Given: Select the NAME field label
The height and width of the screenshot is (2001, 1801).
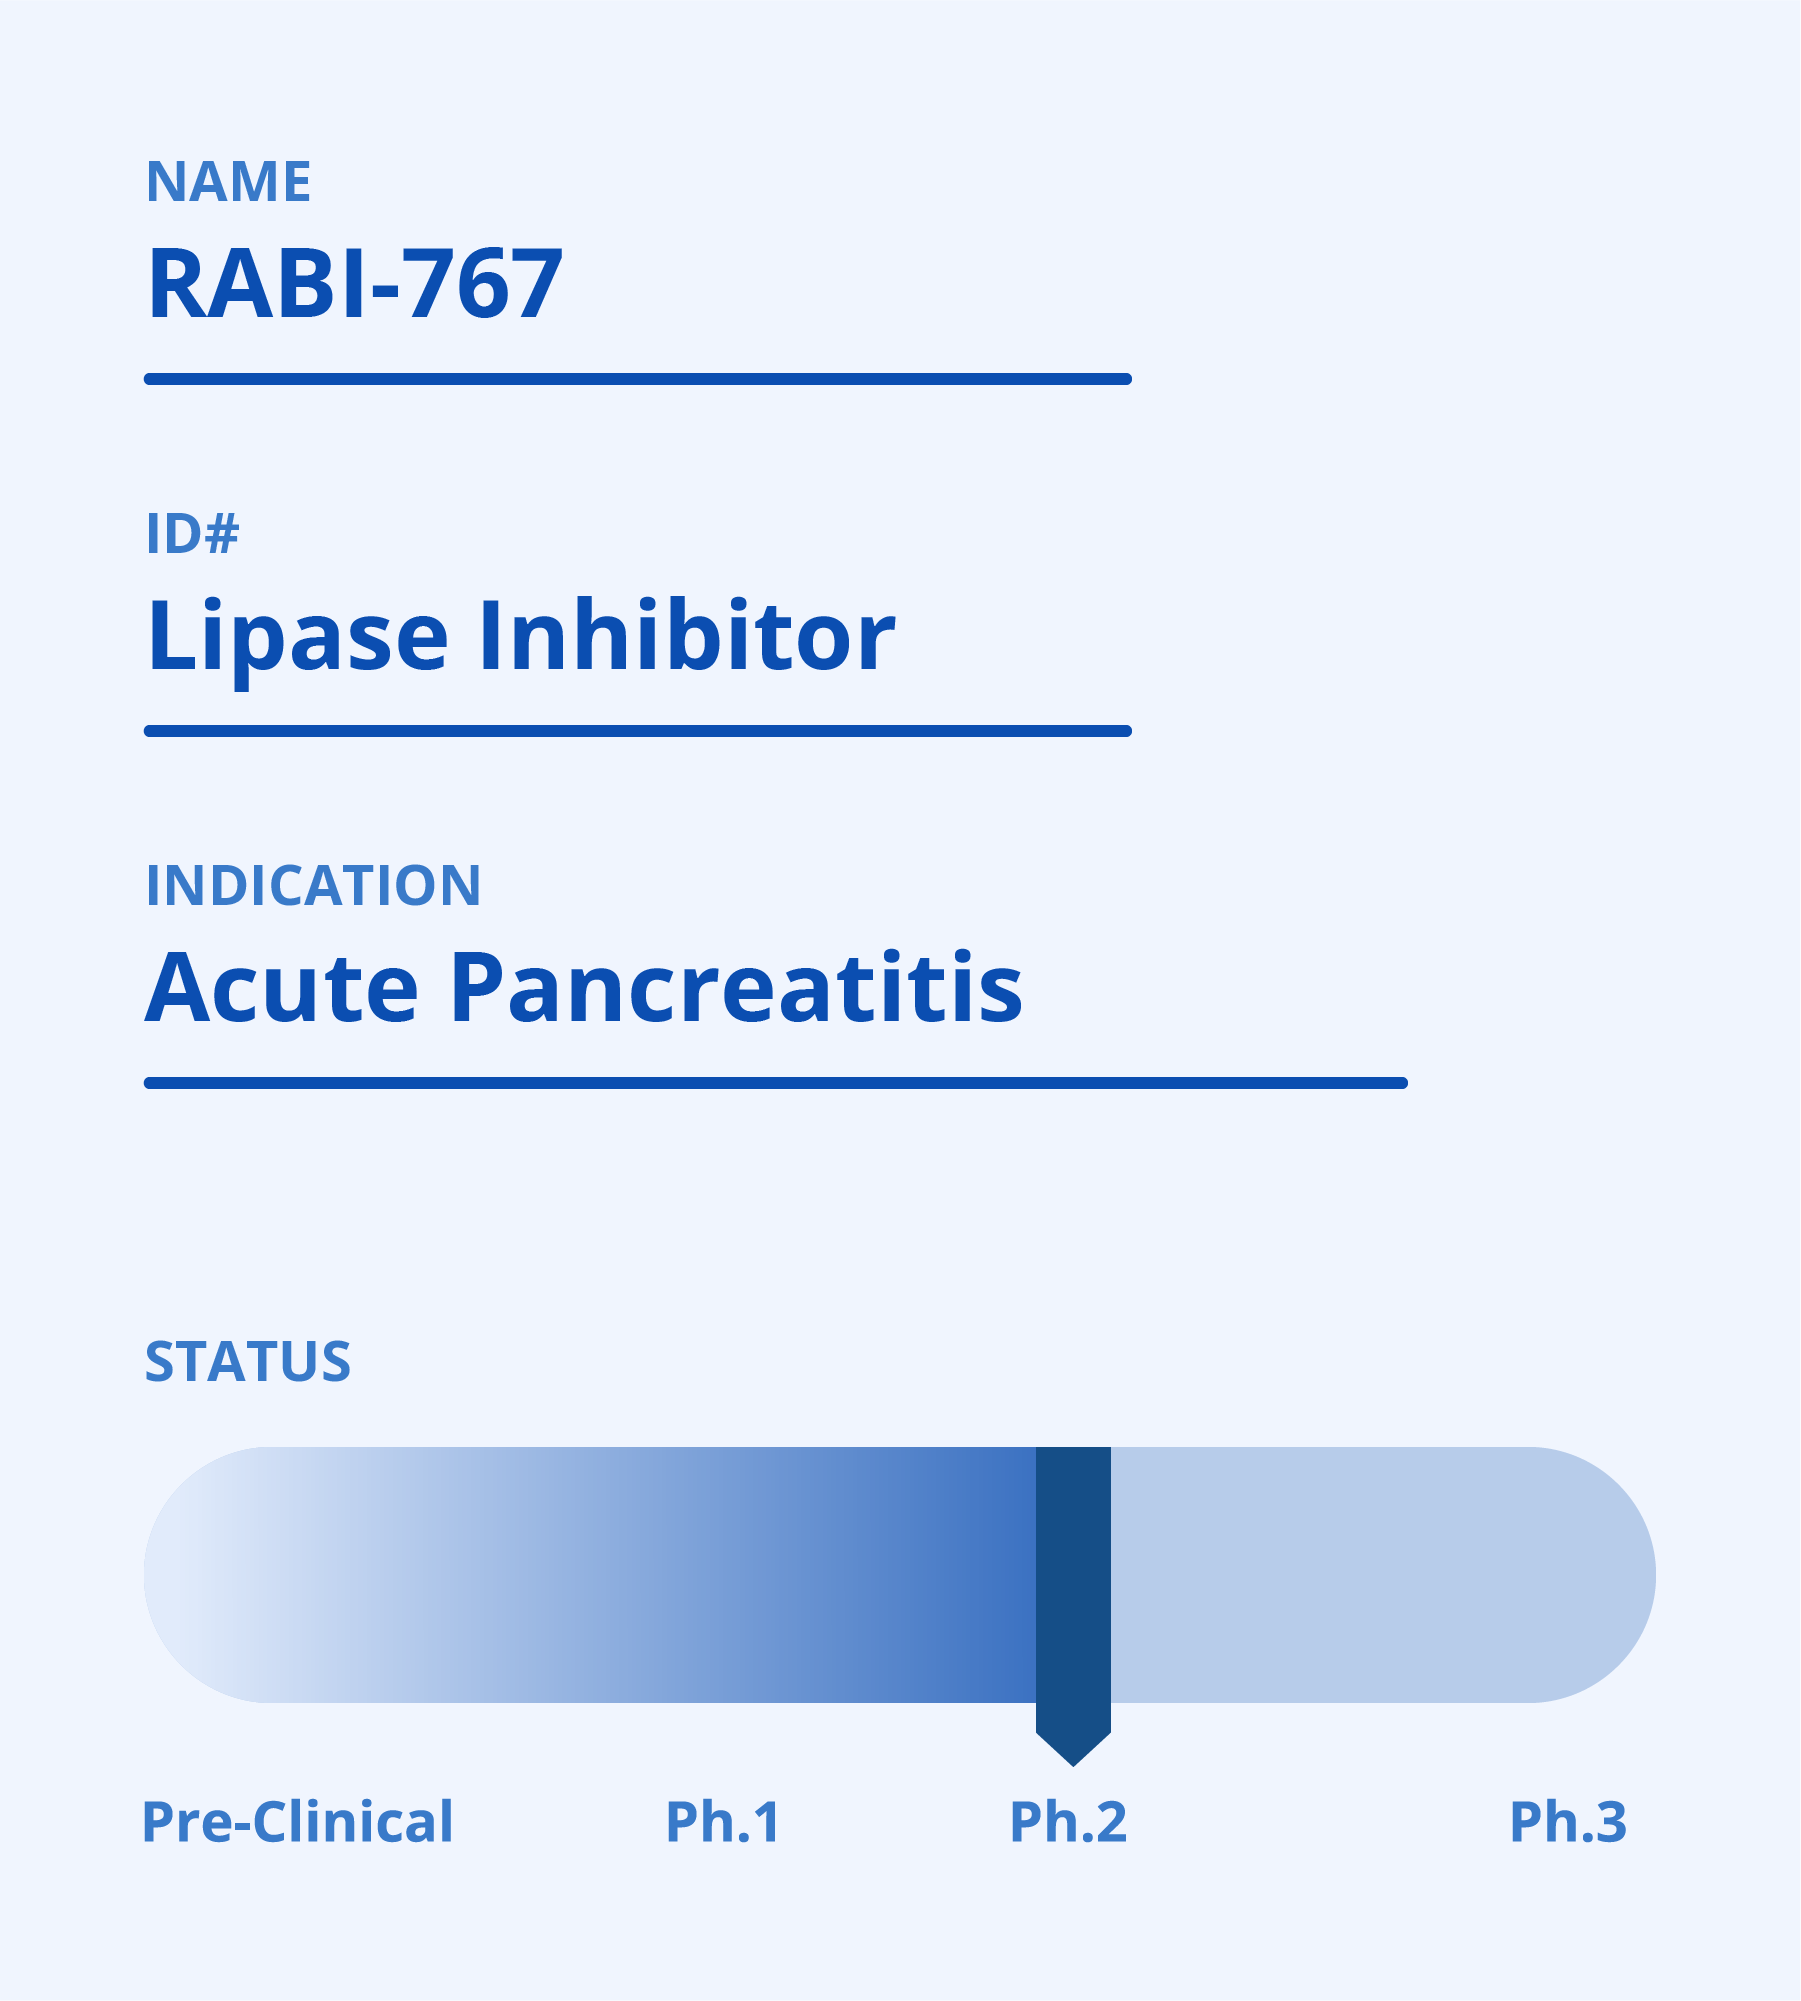Looking at the screenshot, I should click(229, 182).
